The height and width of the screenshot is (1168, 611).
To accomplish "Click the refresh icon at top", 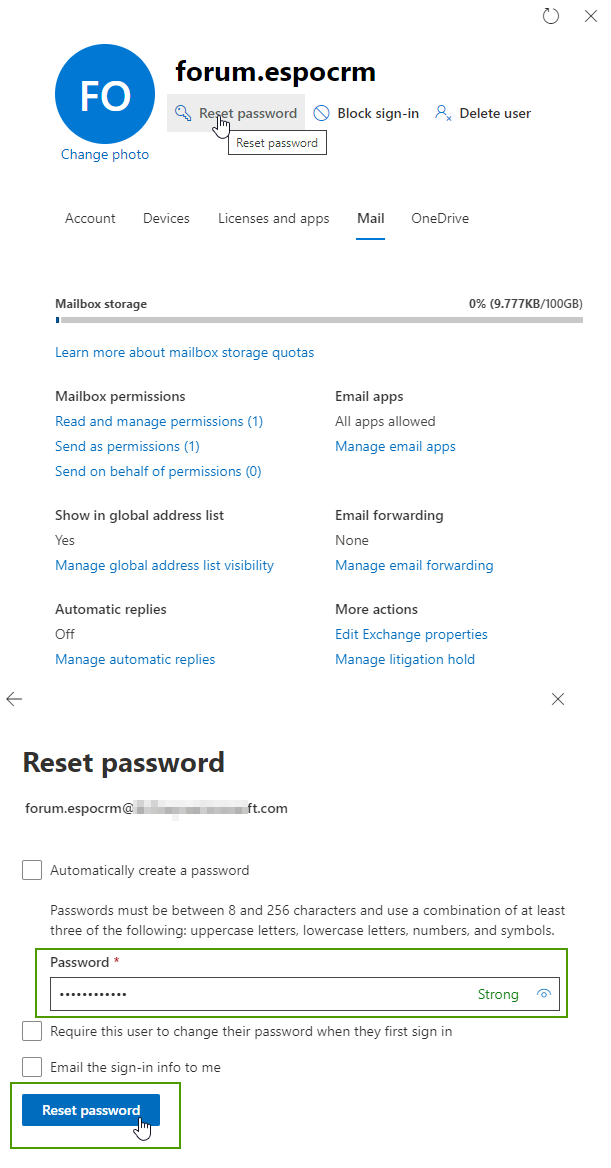I will [550, 16].
